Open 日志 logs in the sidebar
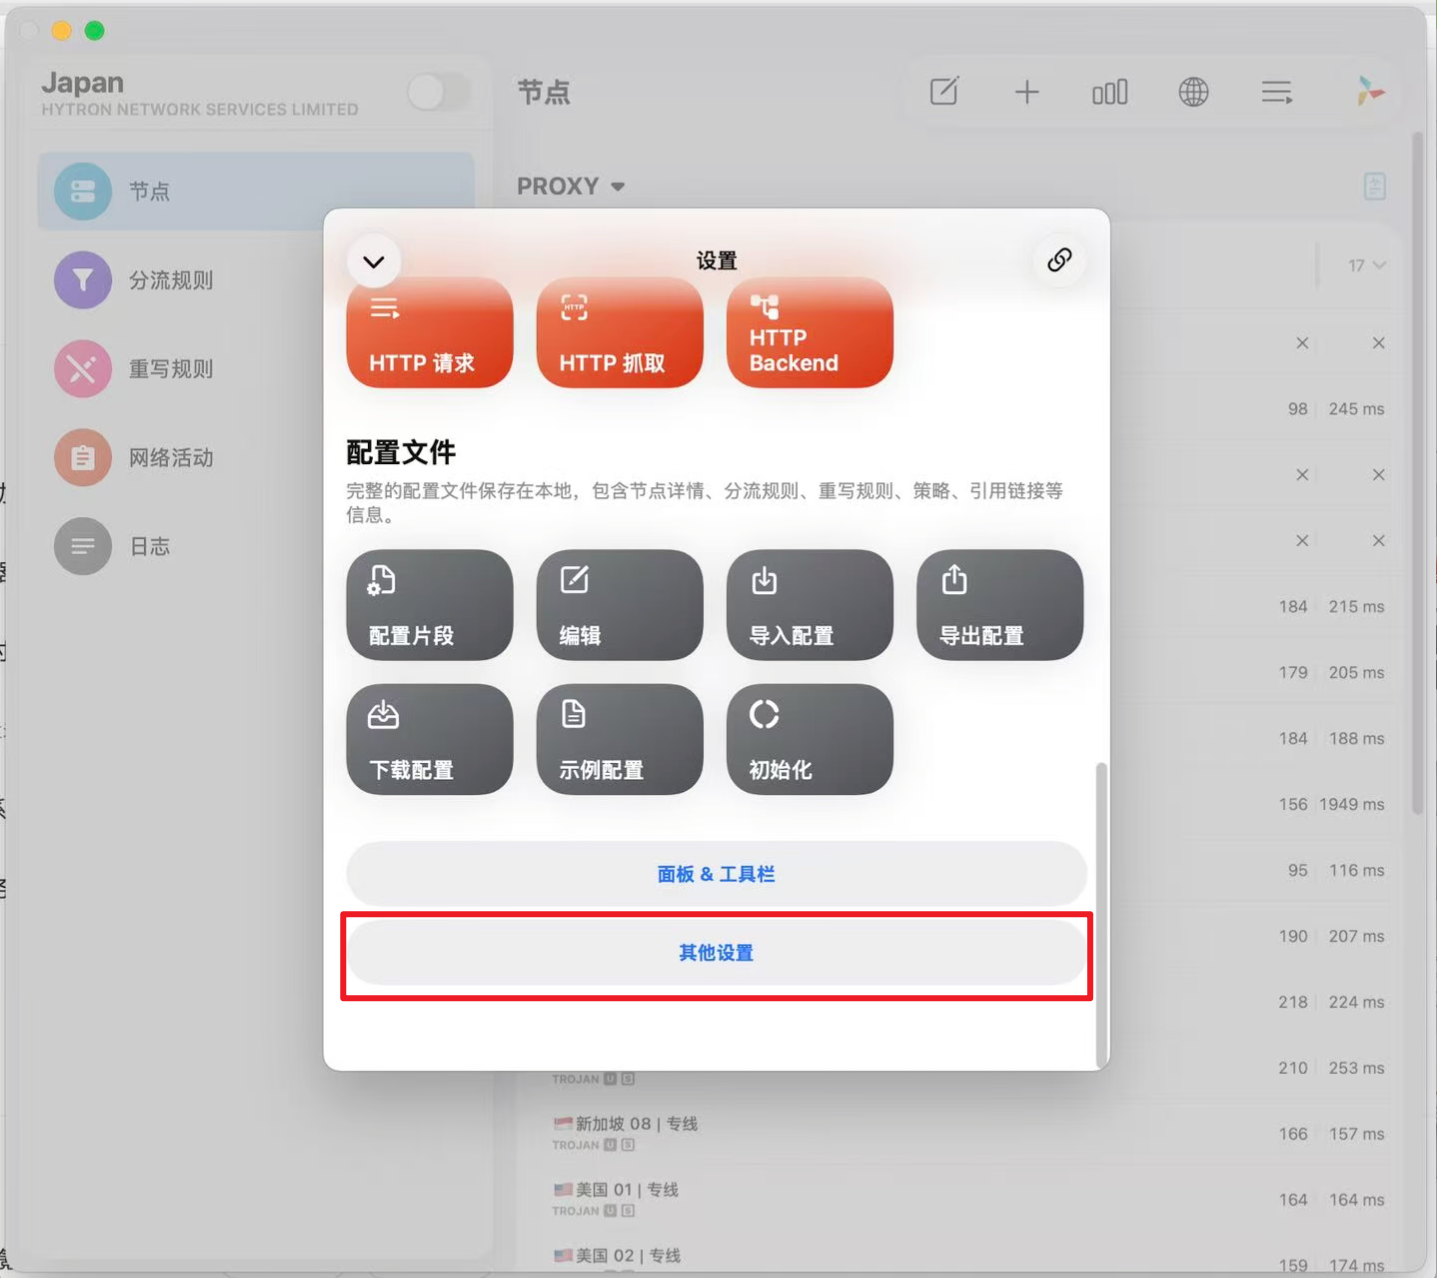This screenshot has height=1278, width=1437. coord(256,546)
